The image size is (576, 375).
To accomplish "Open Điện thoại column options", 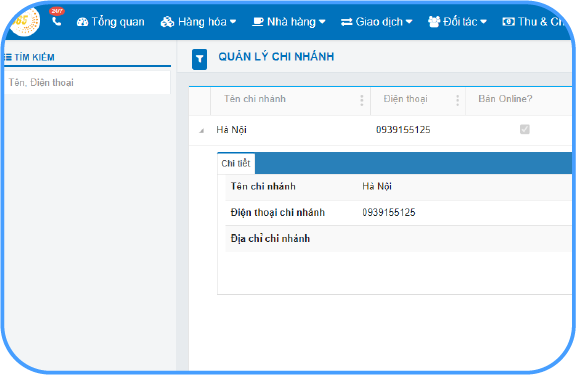I will tap(457, 100).
